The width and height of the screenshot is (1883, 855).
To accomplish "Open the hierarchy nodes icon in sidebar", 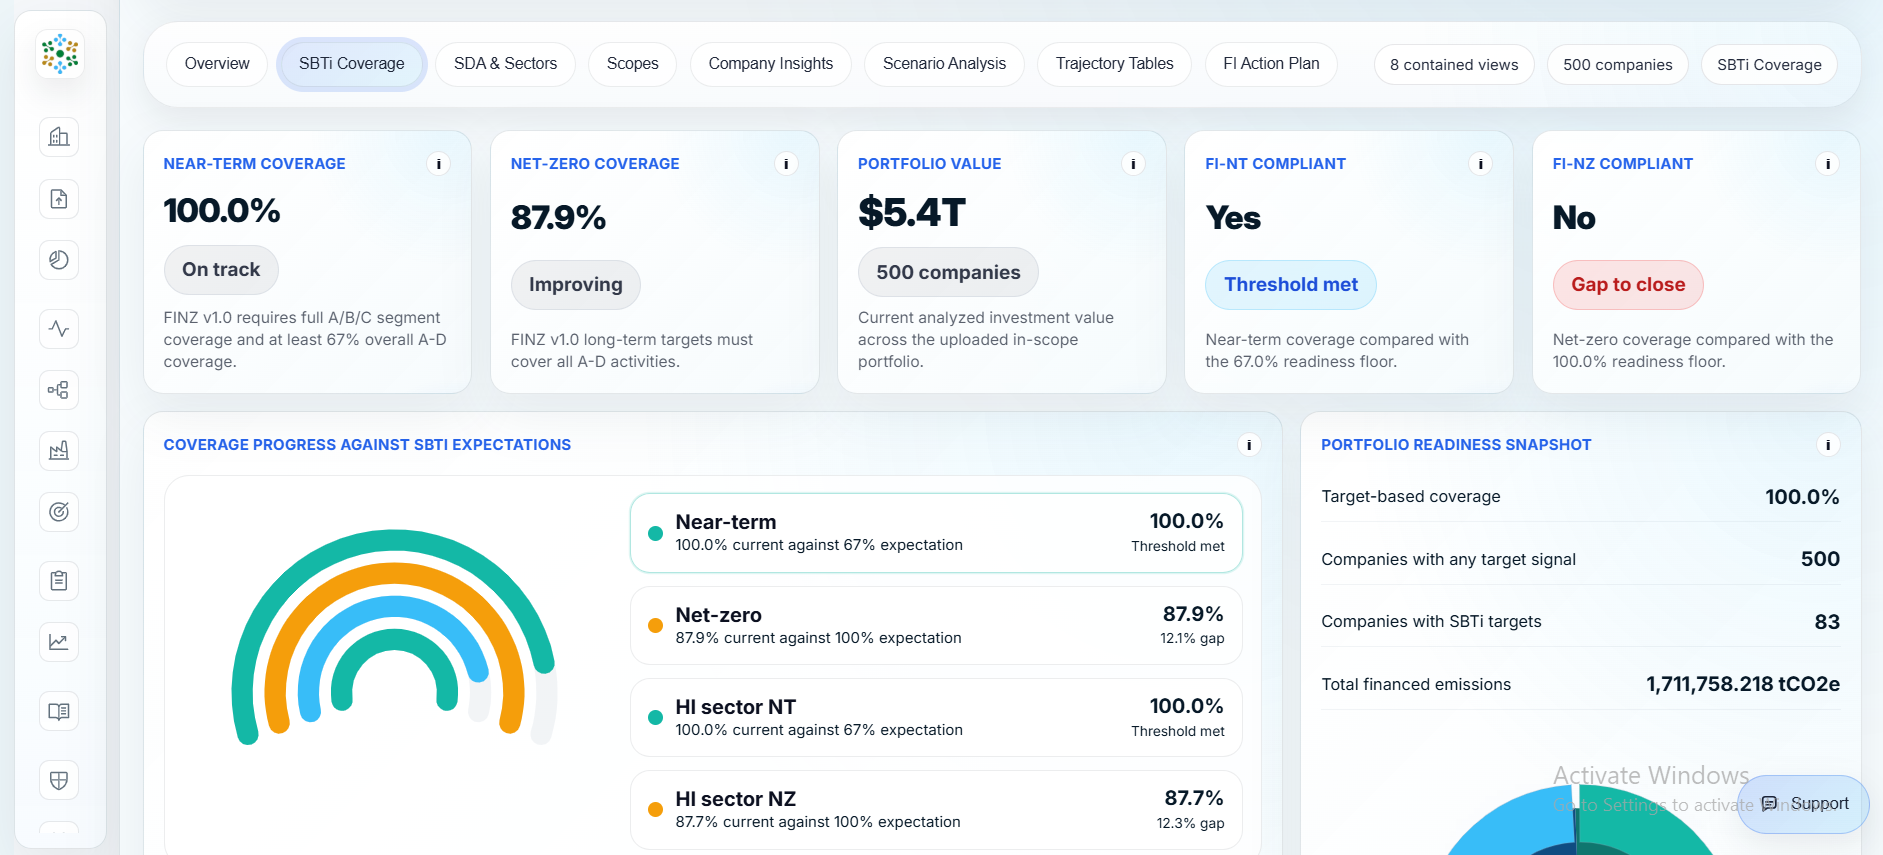I will pyautogui.click(x=59, y=390).
